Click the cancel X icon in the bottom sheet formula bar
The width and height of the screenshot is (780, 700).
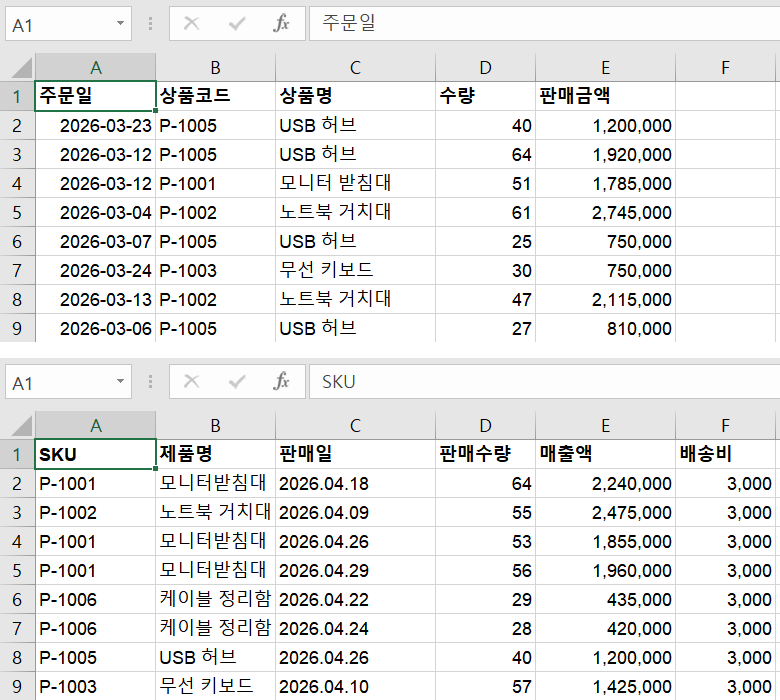(x=192, y=382)
